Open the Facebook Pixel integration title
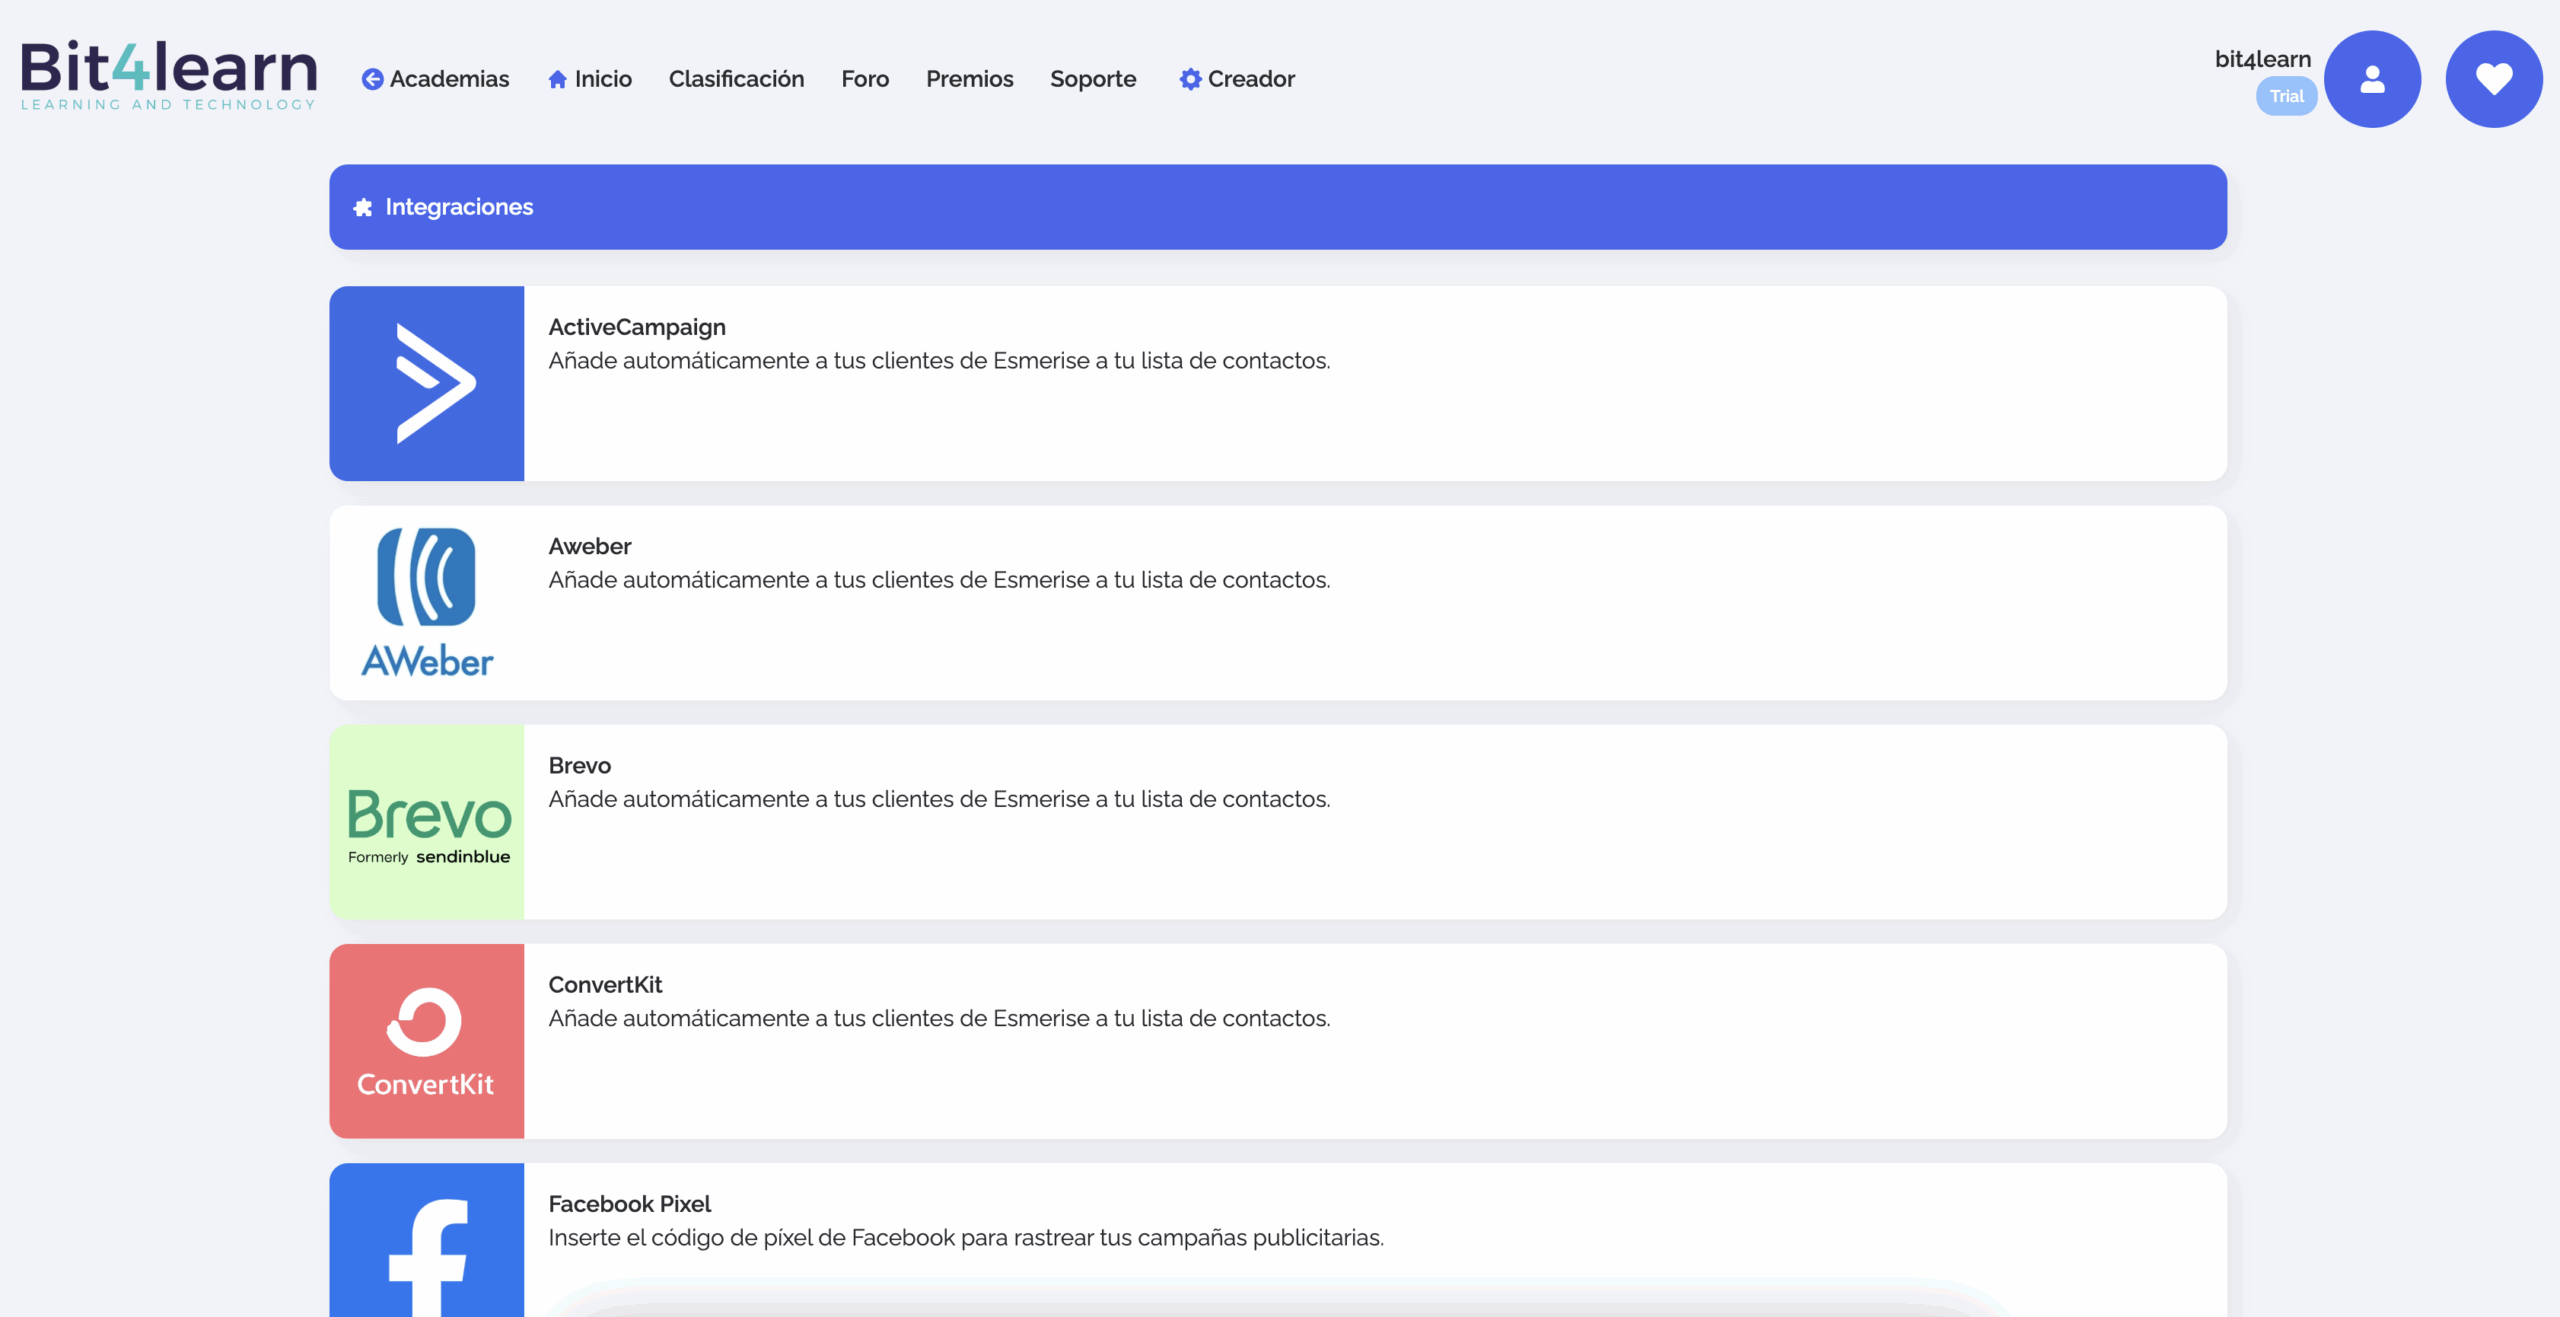This screenshot has height=1317, width=2560. (629, 1204)
